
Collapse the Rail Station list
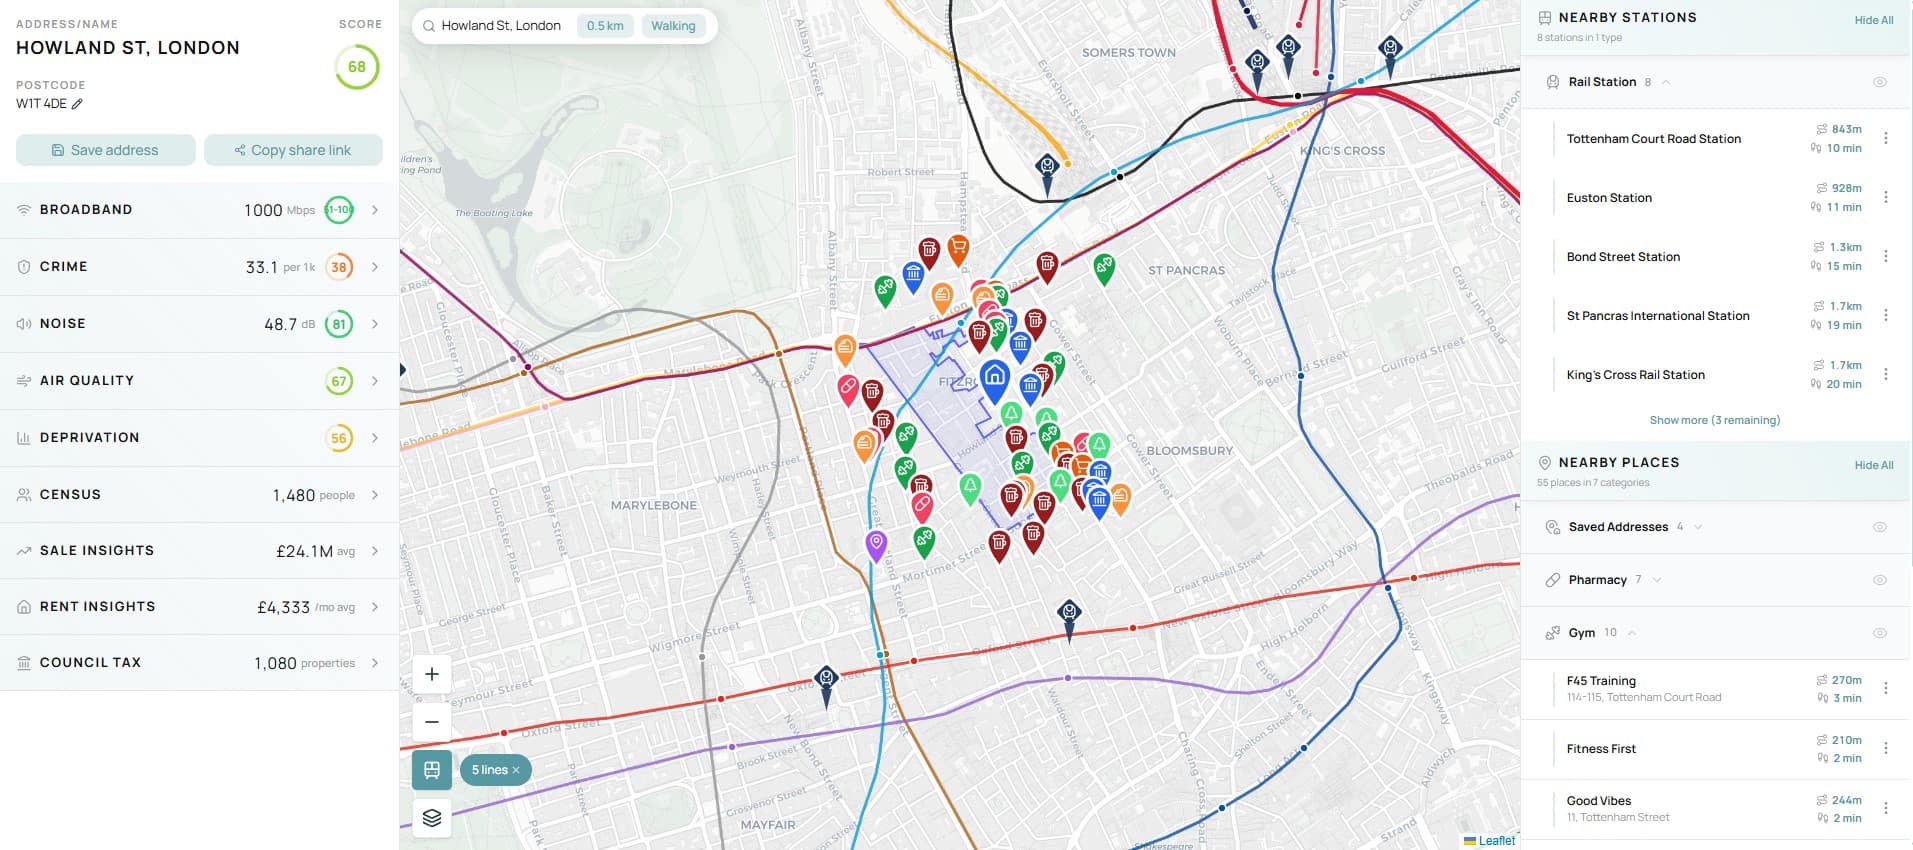pos(1666,82)
